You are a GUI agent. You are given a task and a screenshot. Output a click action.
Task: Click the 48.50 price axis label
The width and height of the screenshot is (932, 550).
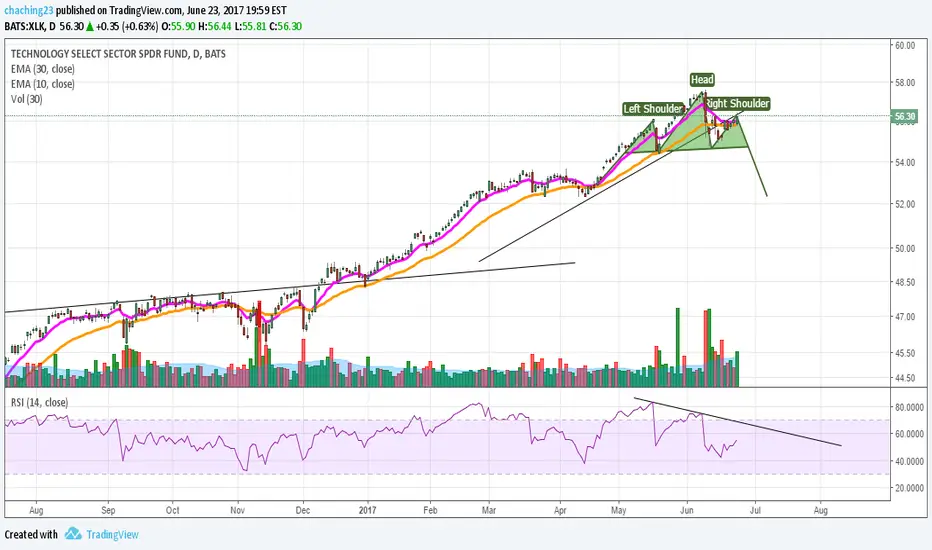pyautogui.click(x=905, y=282)
